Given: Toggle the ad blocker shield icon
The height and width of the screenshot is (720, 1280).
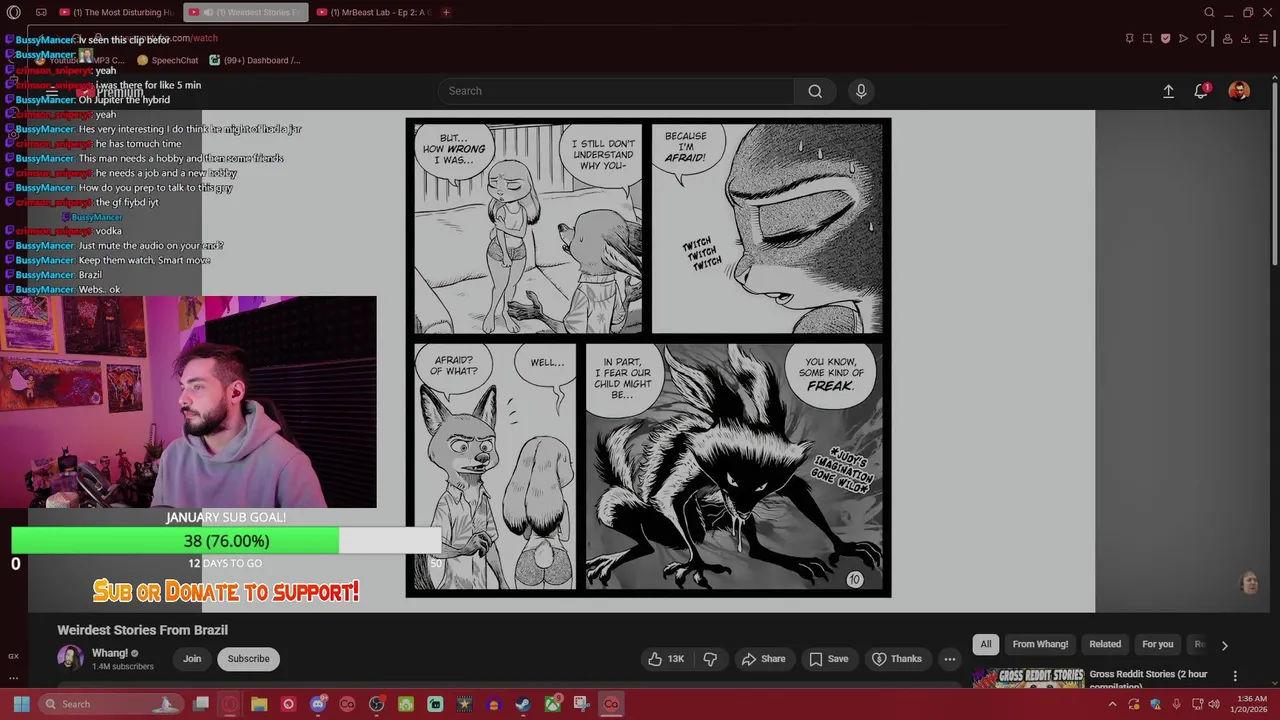Looking at the screenshot, I should coord(1165,38).
